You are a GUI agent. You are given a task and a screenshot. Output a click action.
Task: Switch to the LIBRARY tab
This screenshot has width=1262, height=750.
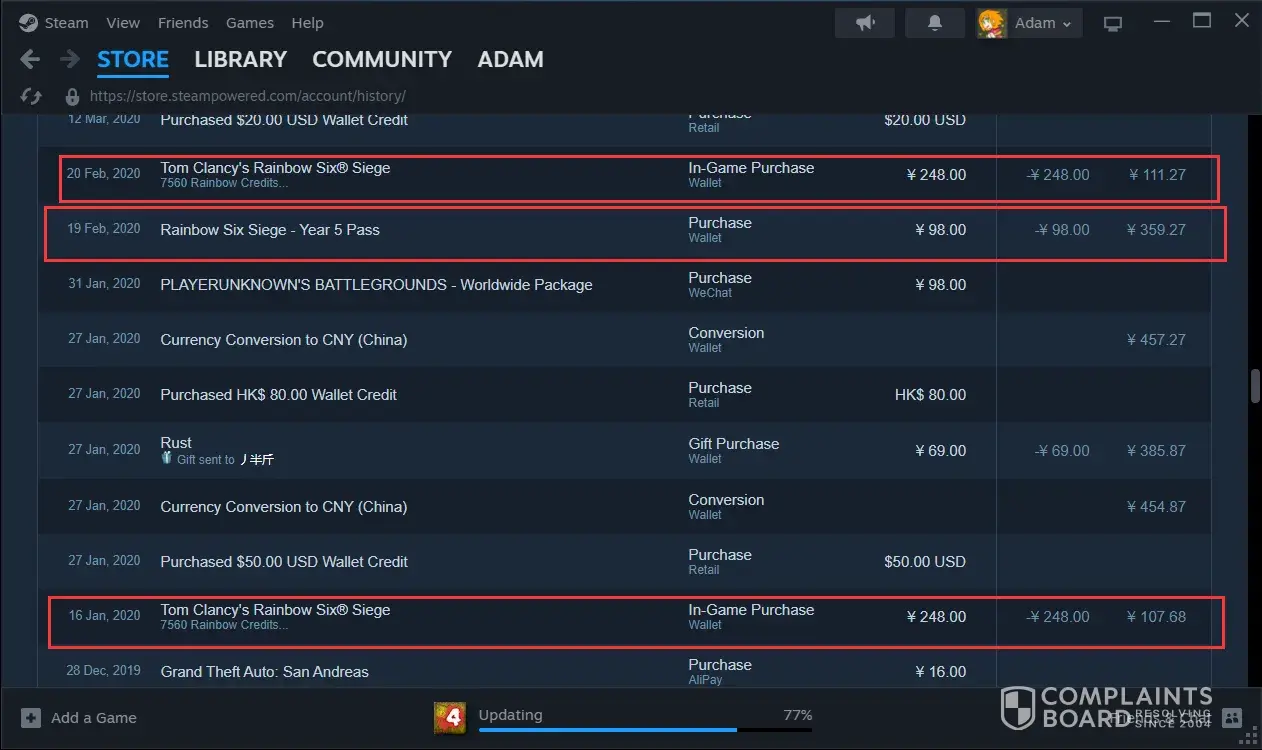(x=240, y=60)
